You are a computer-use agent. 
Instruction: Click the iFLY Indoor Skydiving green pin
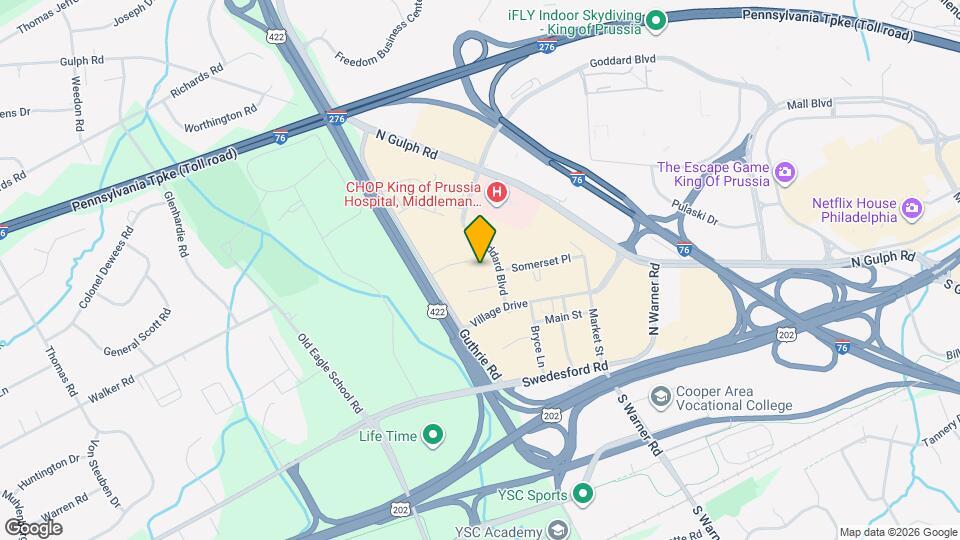tap(656, 21)
